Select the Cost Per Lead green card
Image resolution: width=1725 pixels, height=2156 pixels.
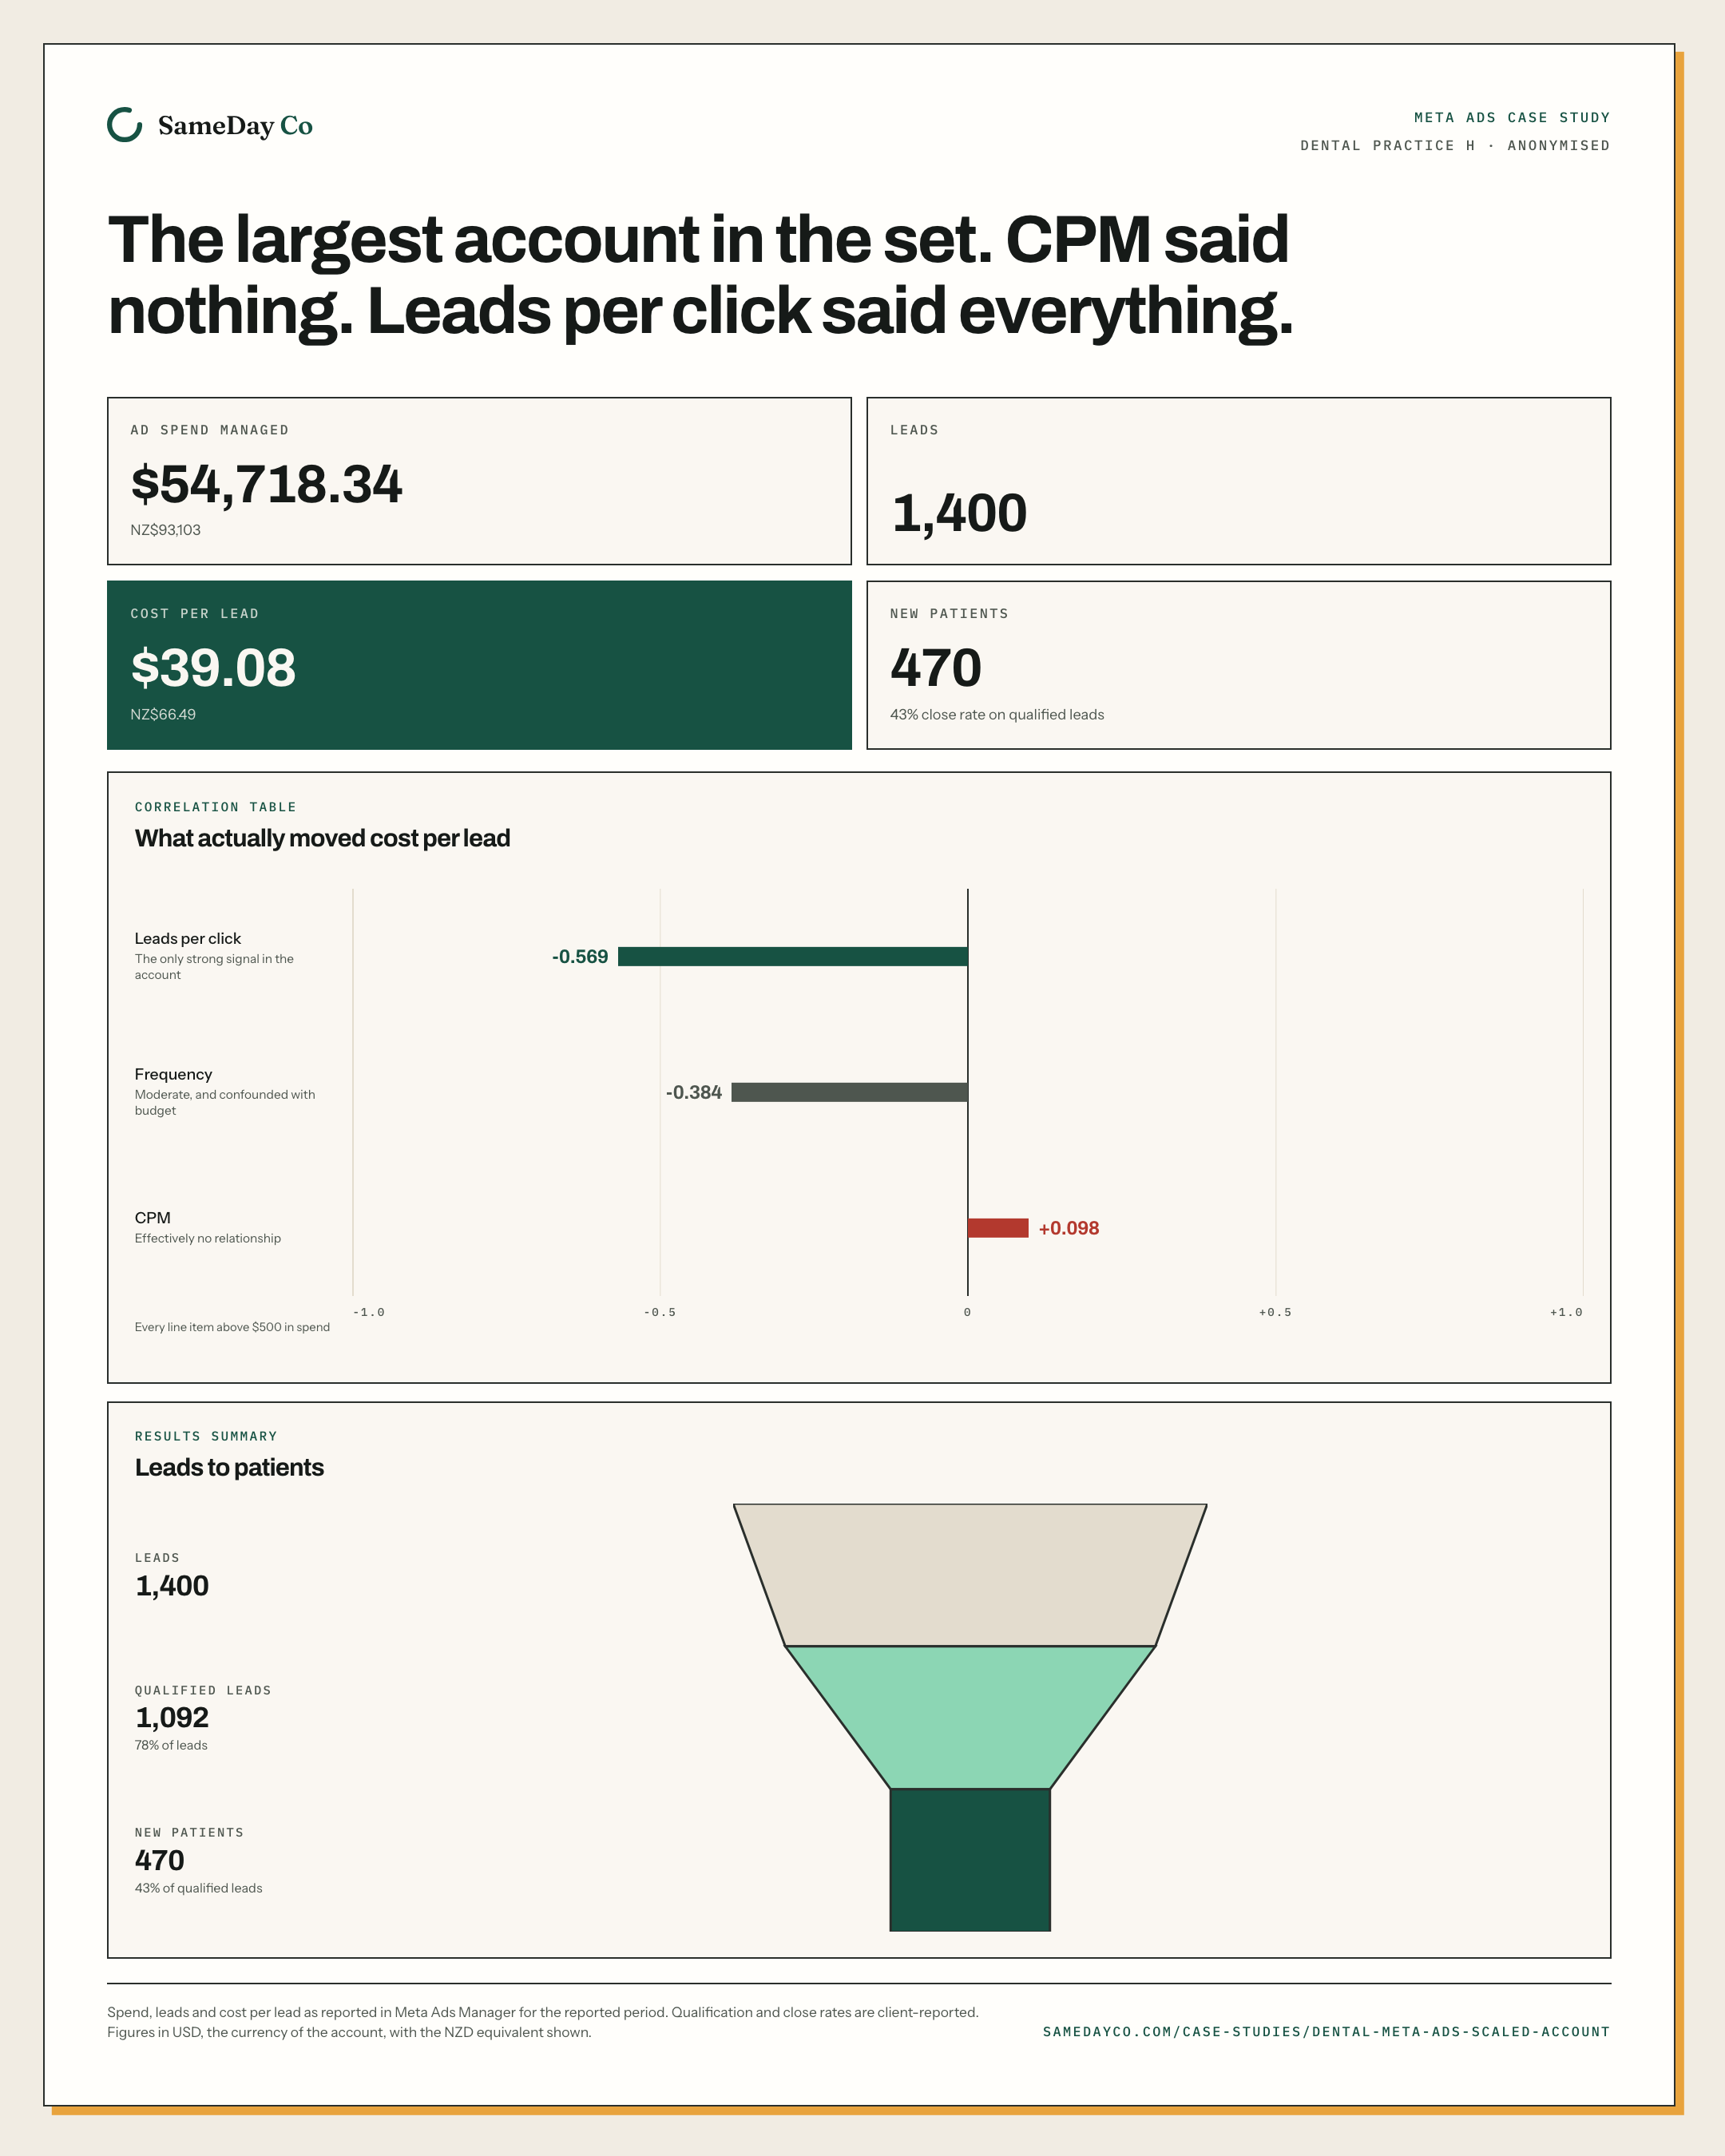[479, 665]
